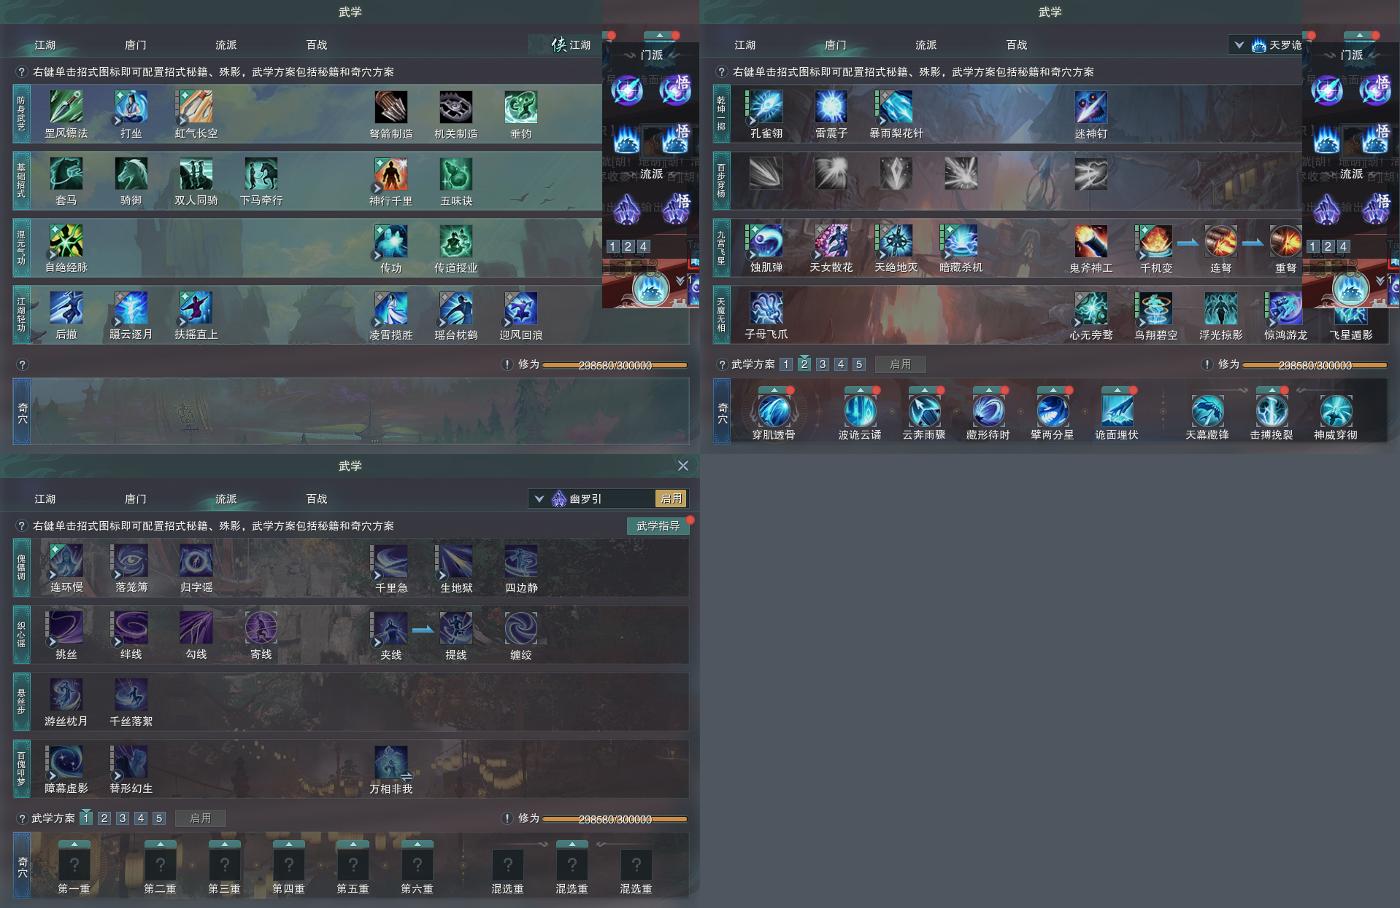
Task: Select the 迷神钉 skill icon
Action: 1091,107
